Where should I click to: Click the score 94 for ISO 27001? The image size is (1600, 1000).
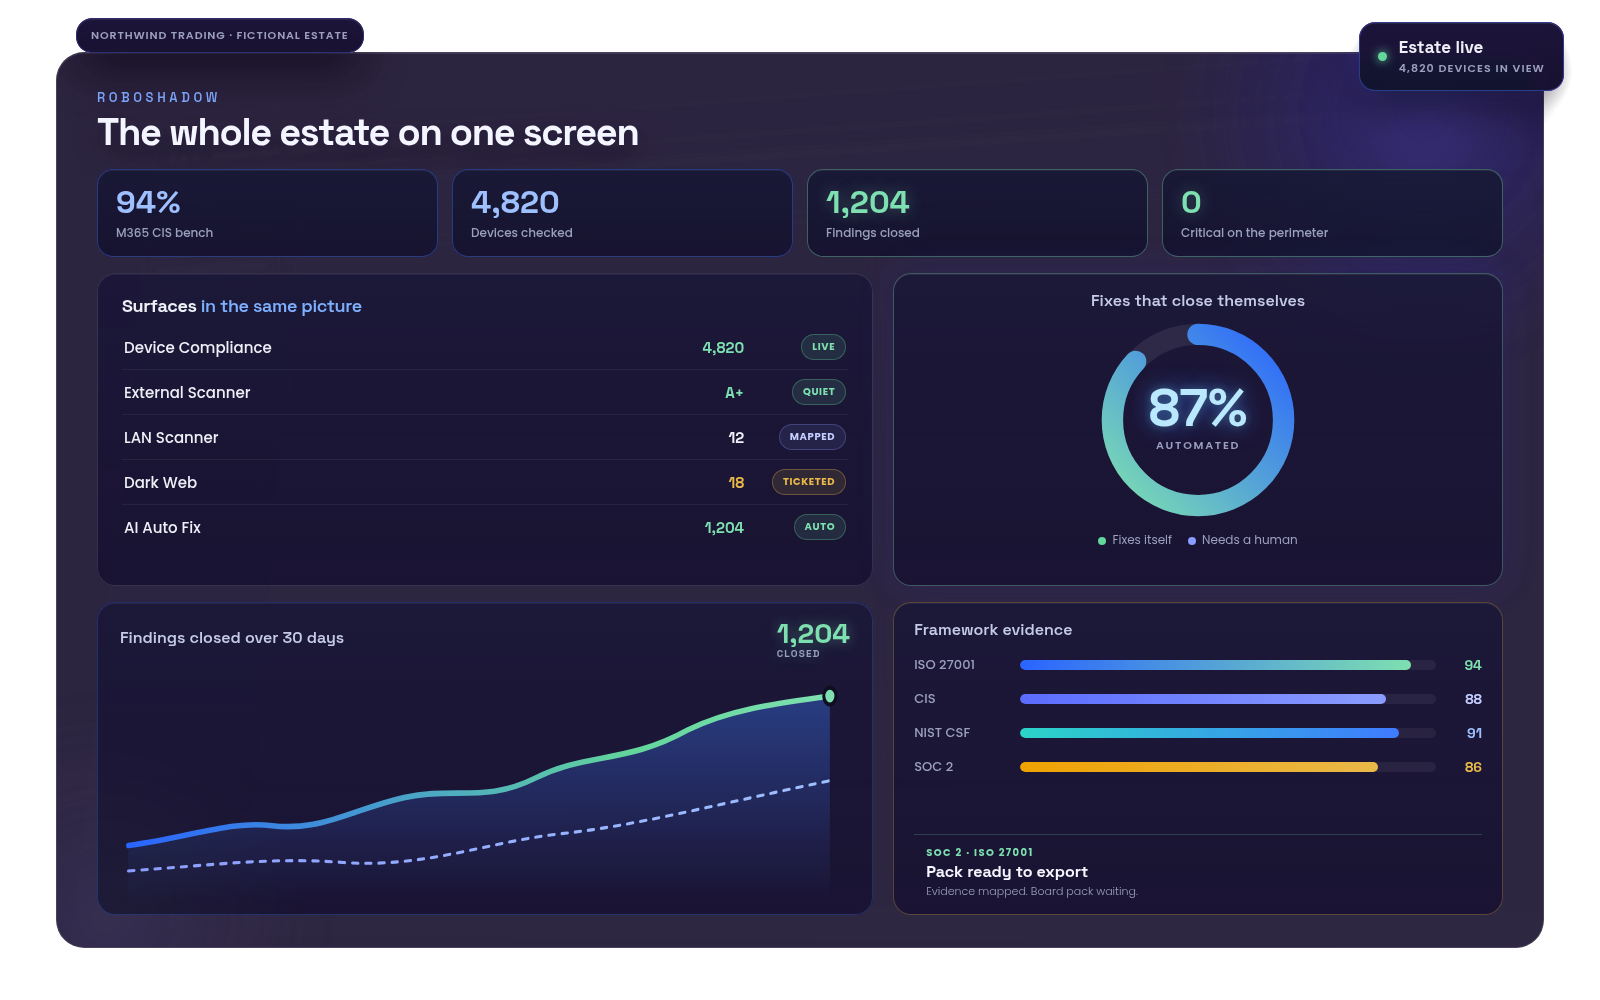click(x=1473, y=665)
